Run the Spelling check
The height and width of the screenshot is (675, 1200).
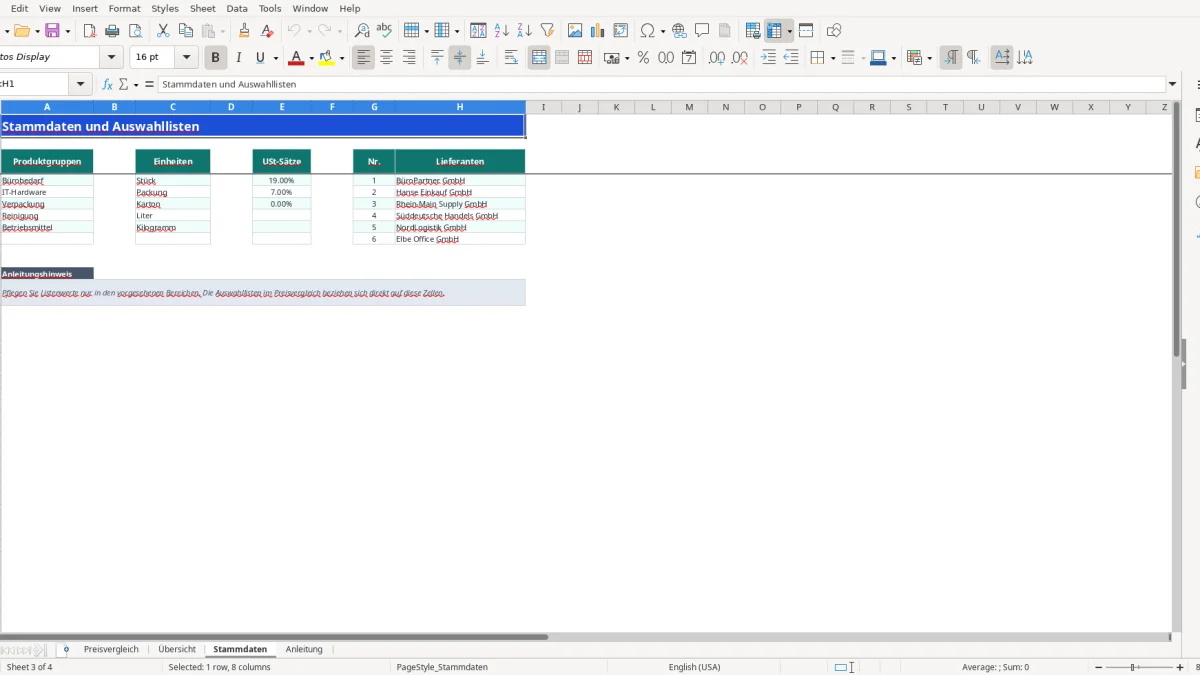[x=384, y=31]
